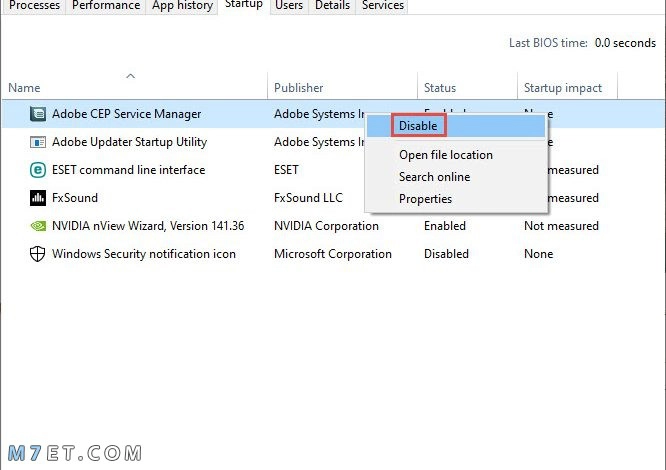The height and width of the screenshot is (470, 666).
Task: Click the ESET command line interface icon
Action: coord(38,170)
